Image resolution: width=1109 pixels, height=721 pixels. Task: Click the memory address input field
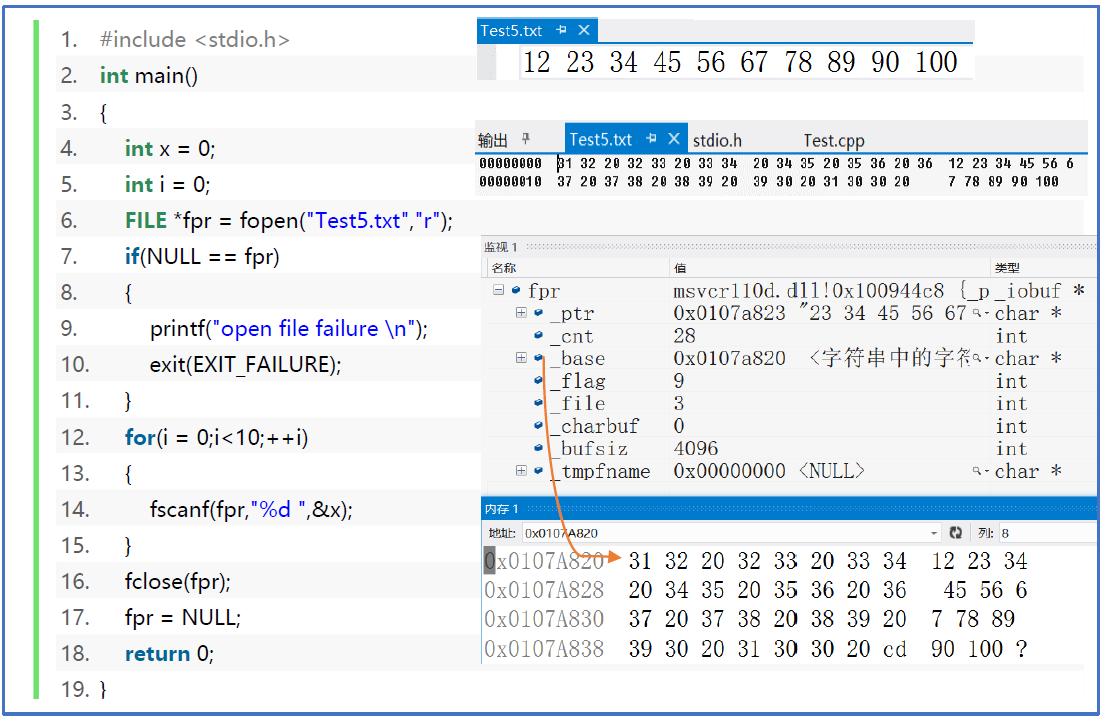coord(720,533)
